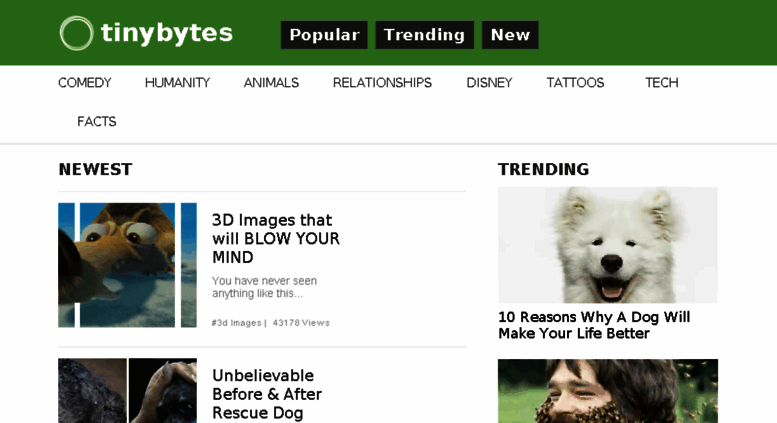
Task: Click the #3d Images tag
Action: click(x=236, y=323)
